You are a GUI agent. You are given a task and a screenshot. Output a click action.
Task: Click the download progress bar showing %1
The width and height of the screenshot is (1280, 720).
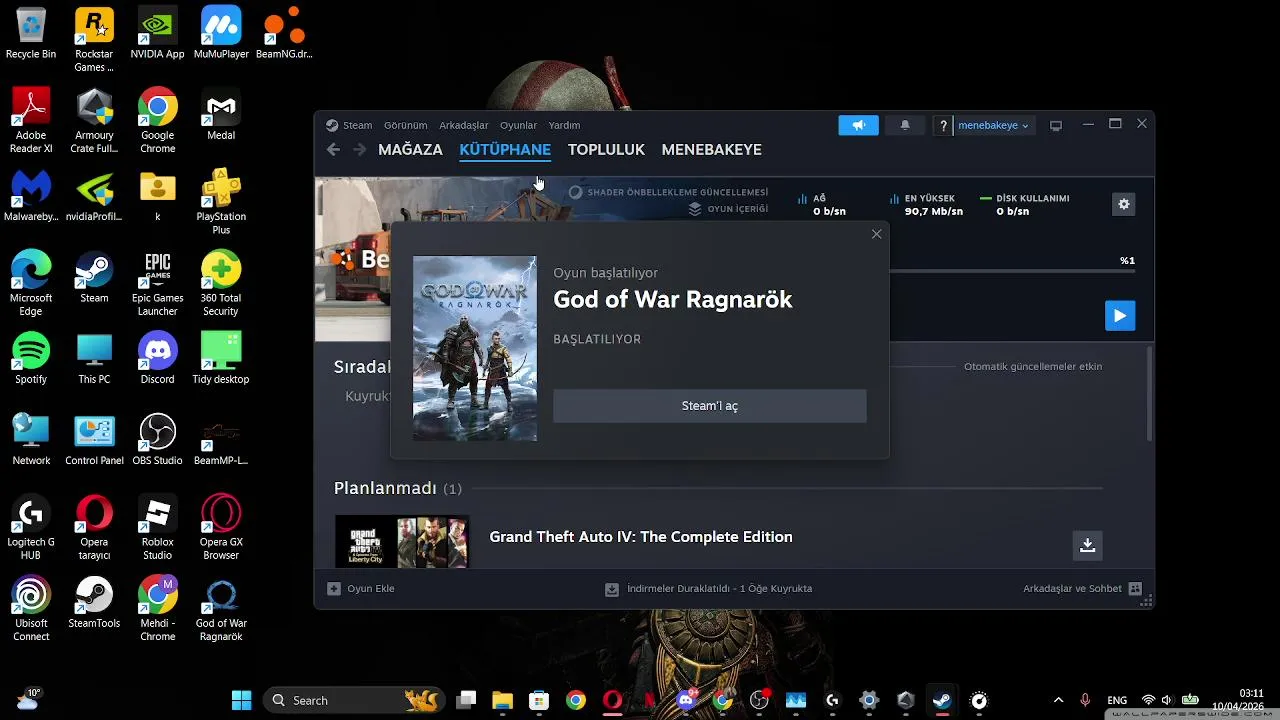[x=1012, y=271]
